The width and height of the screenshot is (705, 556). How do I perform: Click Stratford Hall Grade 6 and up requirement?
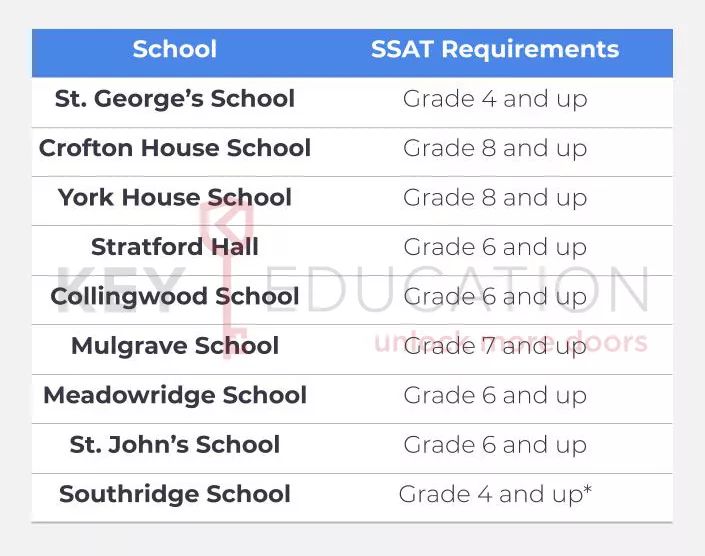(x=495, y=247)
